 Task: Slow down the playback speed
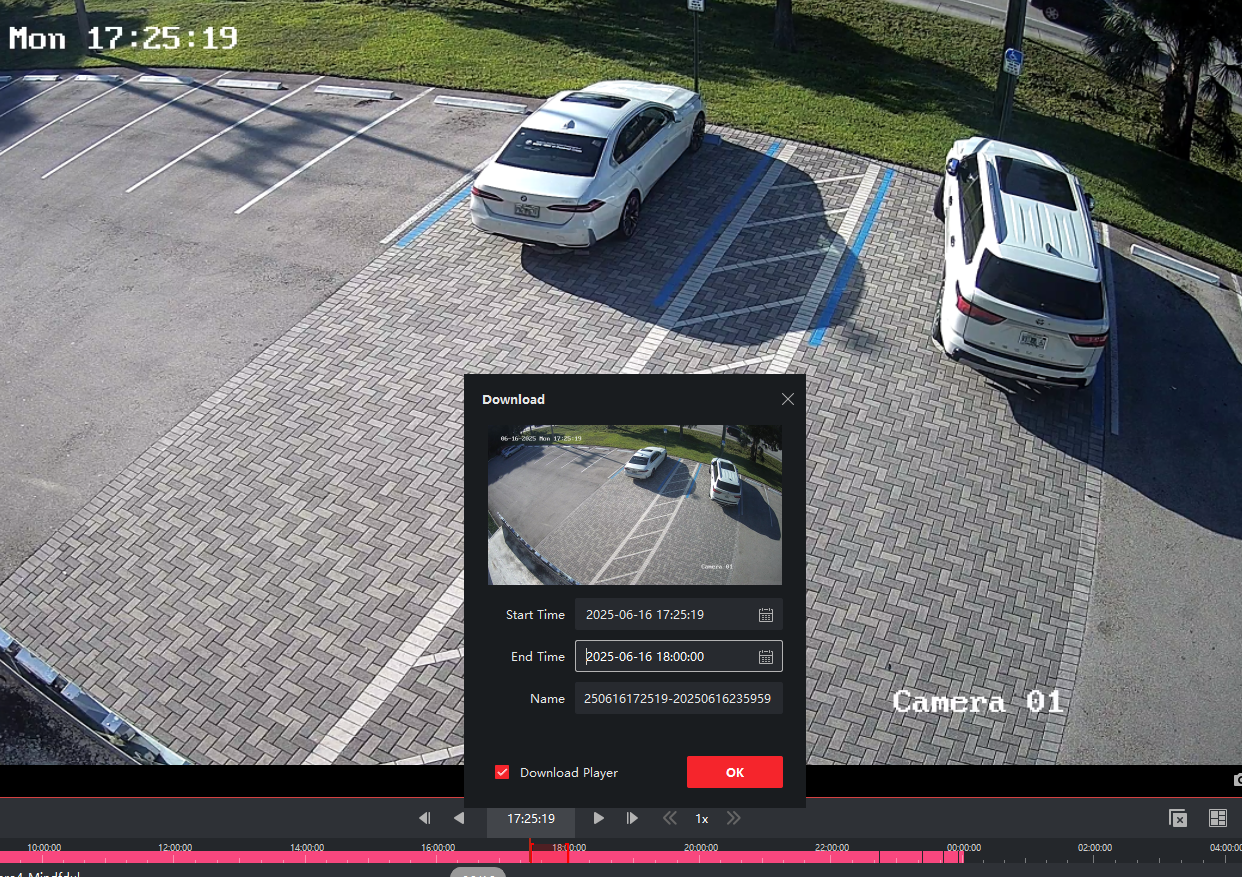click(670, 818)
